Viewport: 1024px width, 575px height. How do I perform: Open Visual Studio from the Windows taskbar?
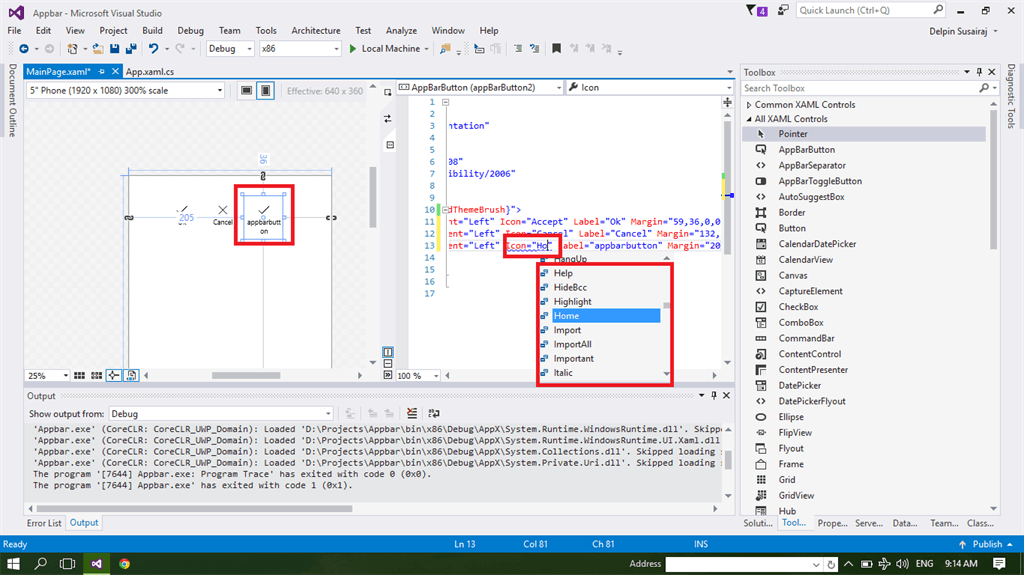(x=98, y=563)
